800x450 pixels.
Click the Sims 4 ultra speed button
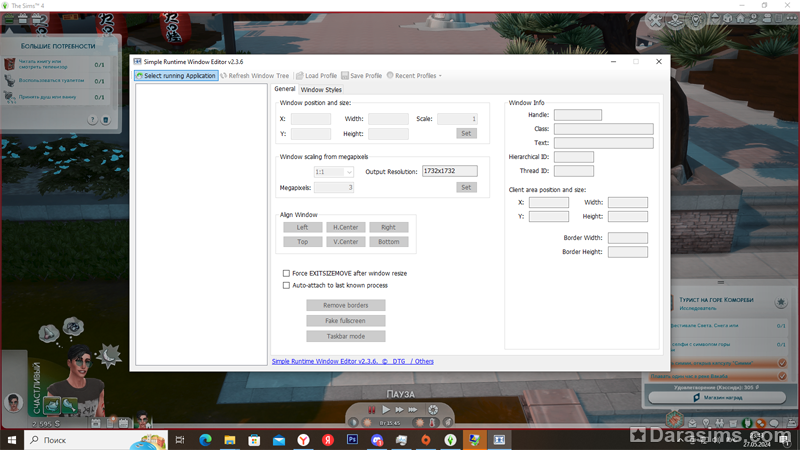coord(413,410)
